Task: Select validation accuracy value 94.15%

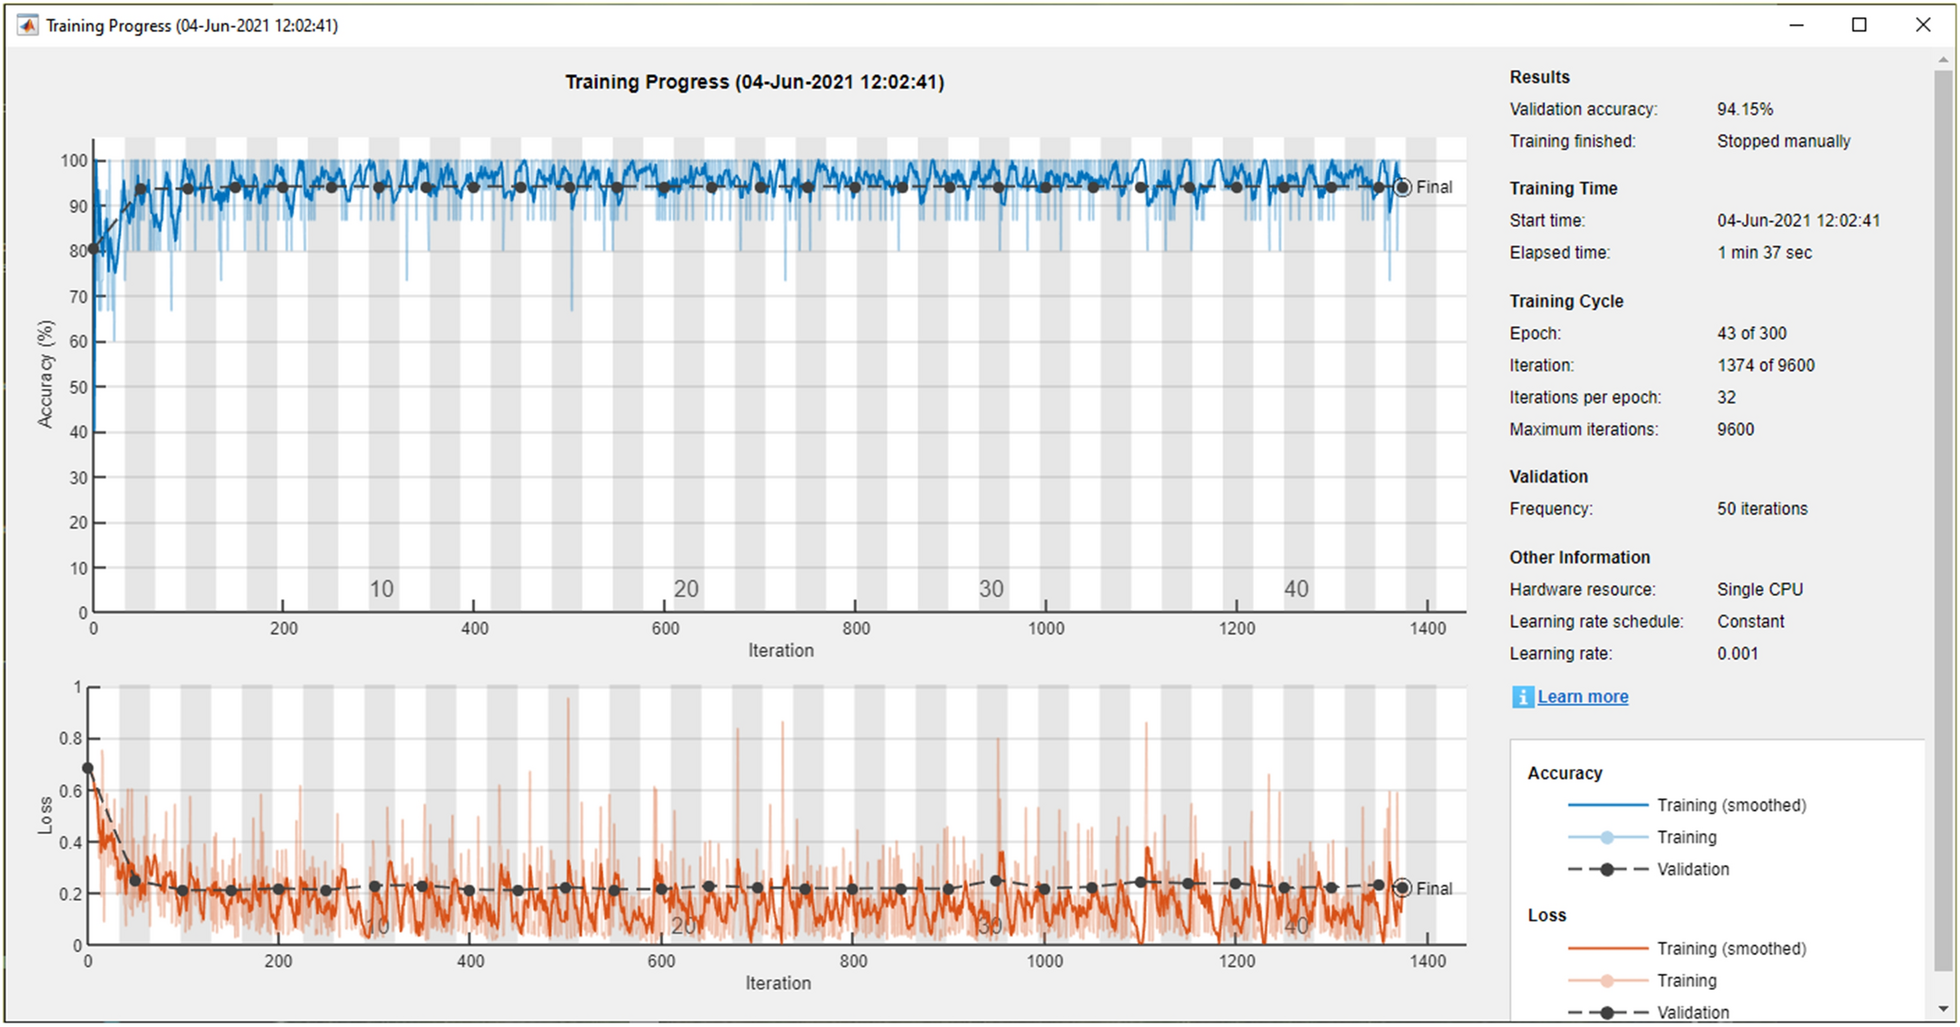Action: click(x=1745, y=109)
